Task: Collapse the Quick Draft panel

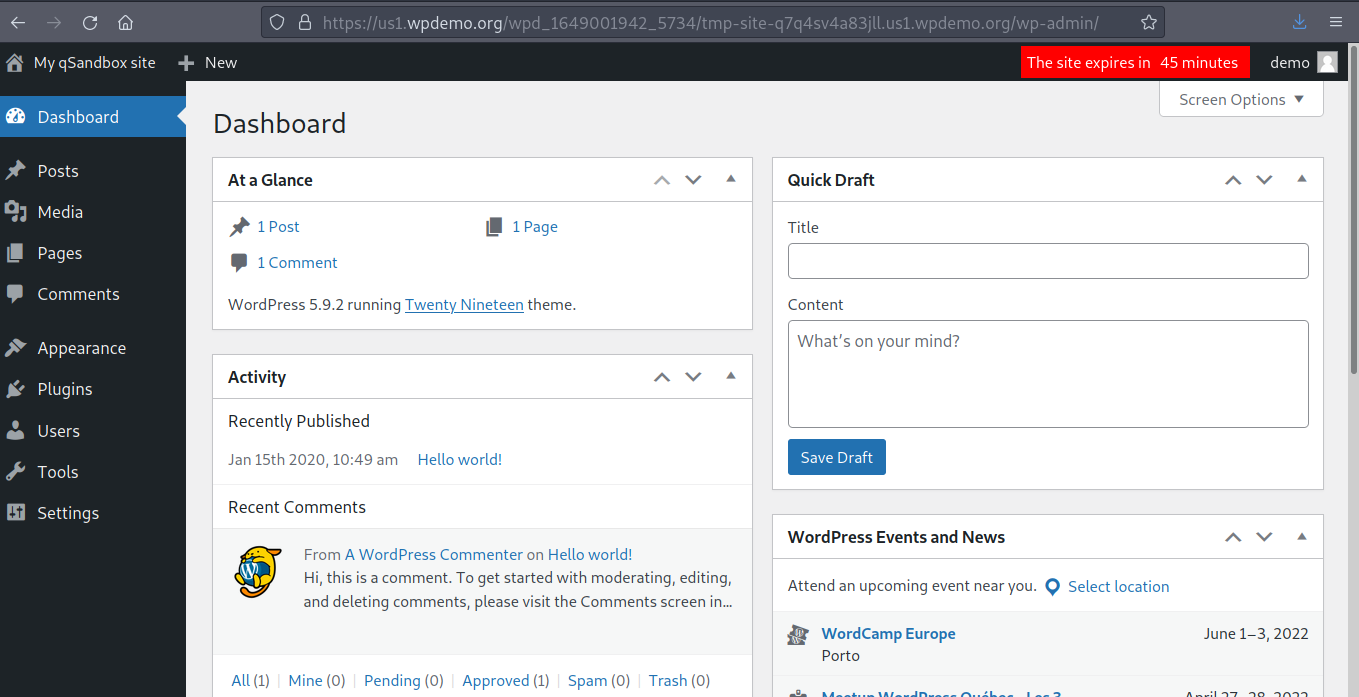Action: (1301, 179)
